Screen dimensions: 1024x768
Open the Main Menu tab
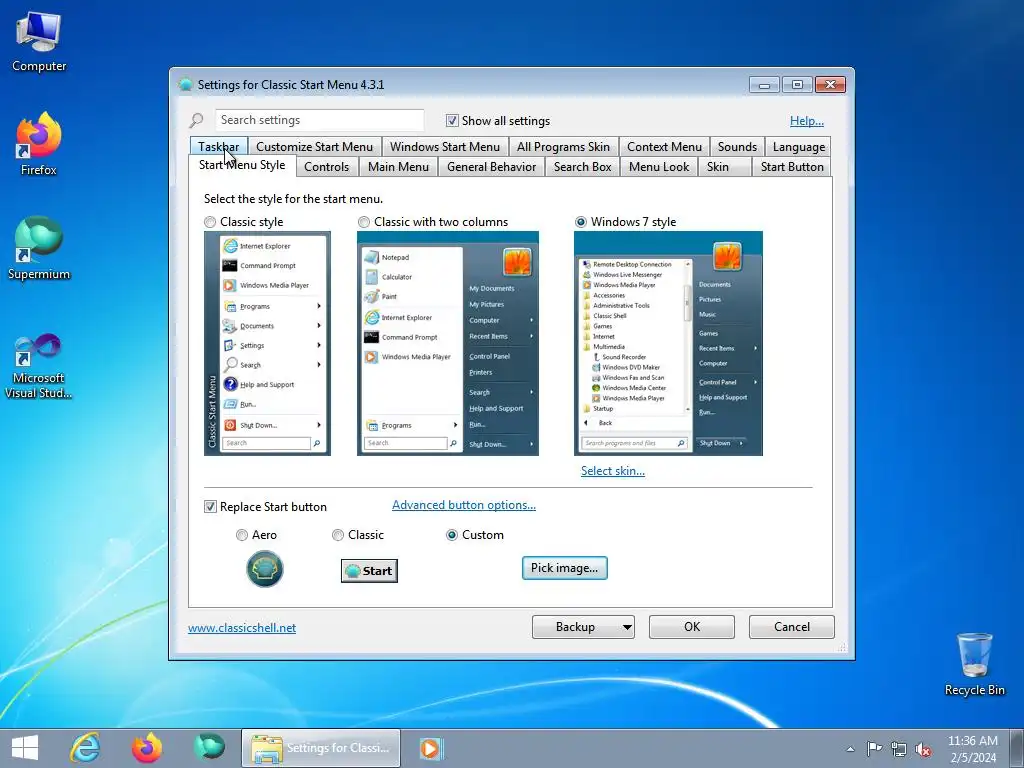point(398,167)
